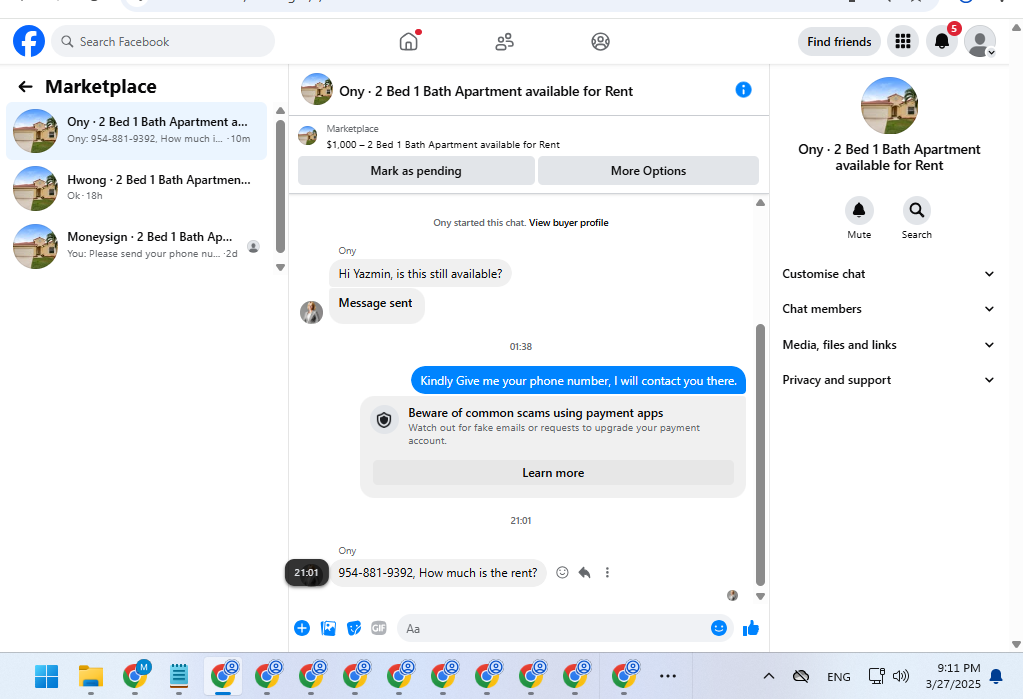This screenshot has height=699, width=1023.
Task: Click Mark as pending button
Action: 416,171
